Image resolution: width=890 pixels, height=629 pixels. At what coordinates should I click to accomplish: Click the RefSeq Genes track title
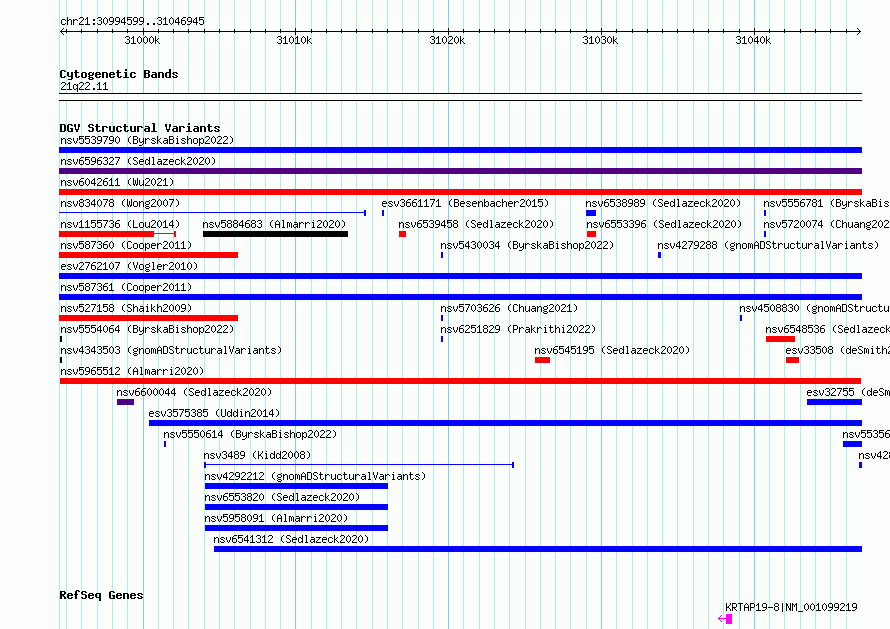101,595
